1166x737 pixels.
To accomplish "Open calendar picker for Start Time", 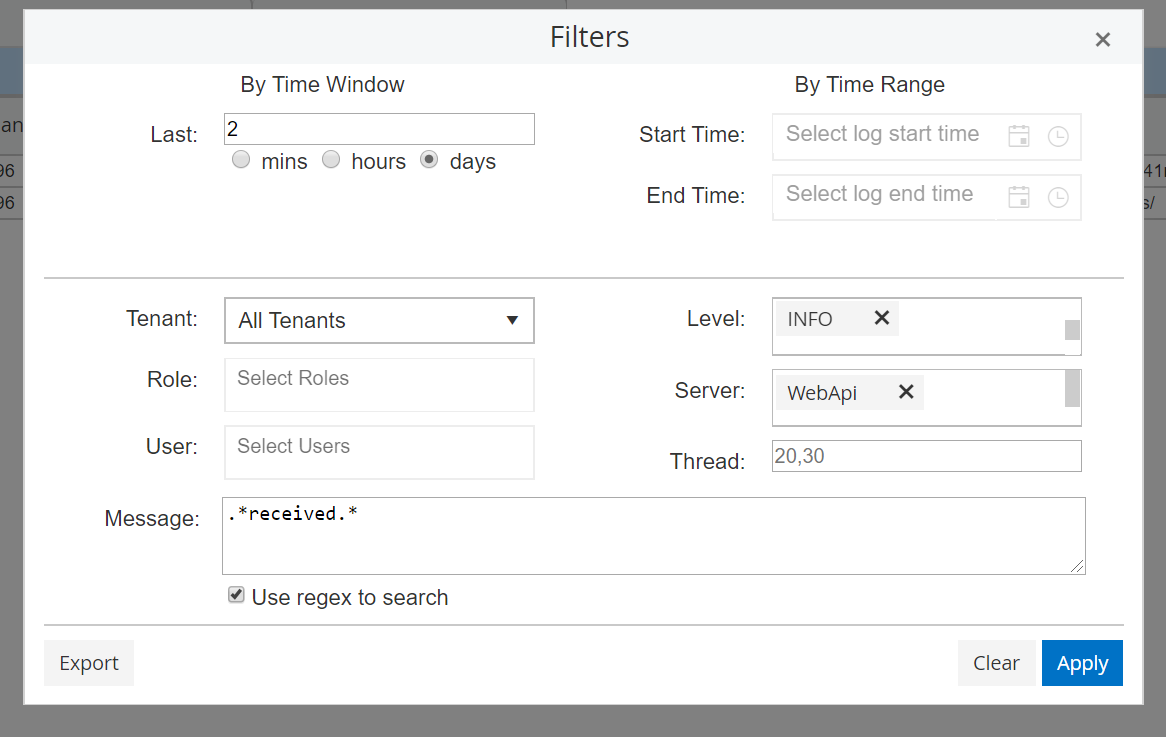I will point(1019,137).
